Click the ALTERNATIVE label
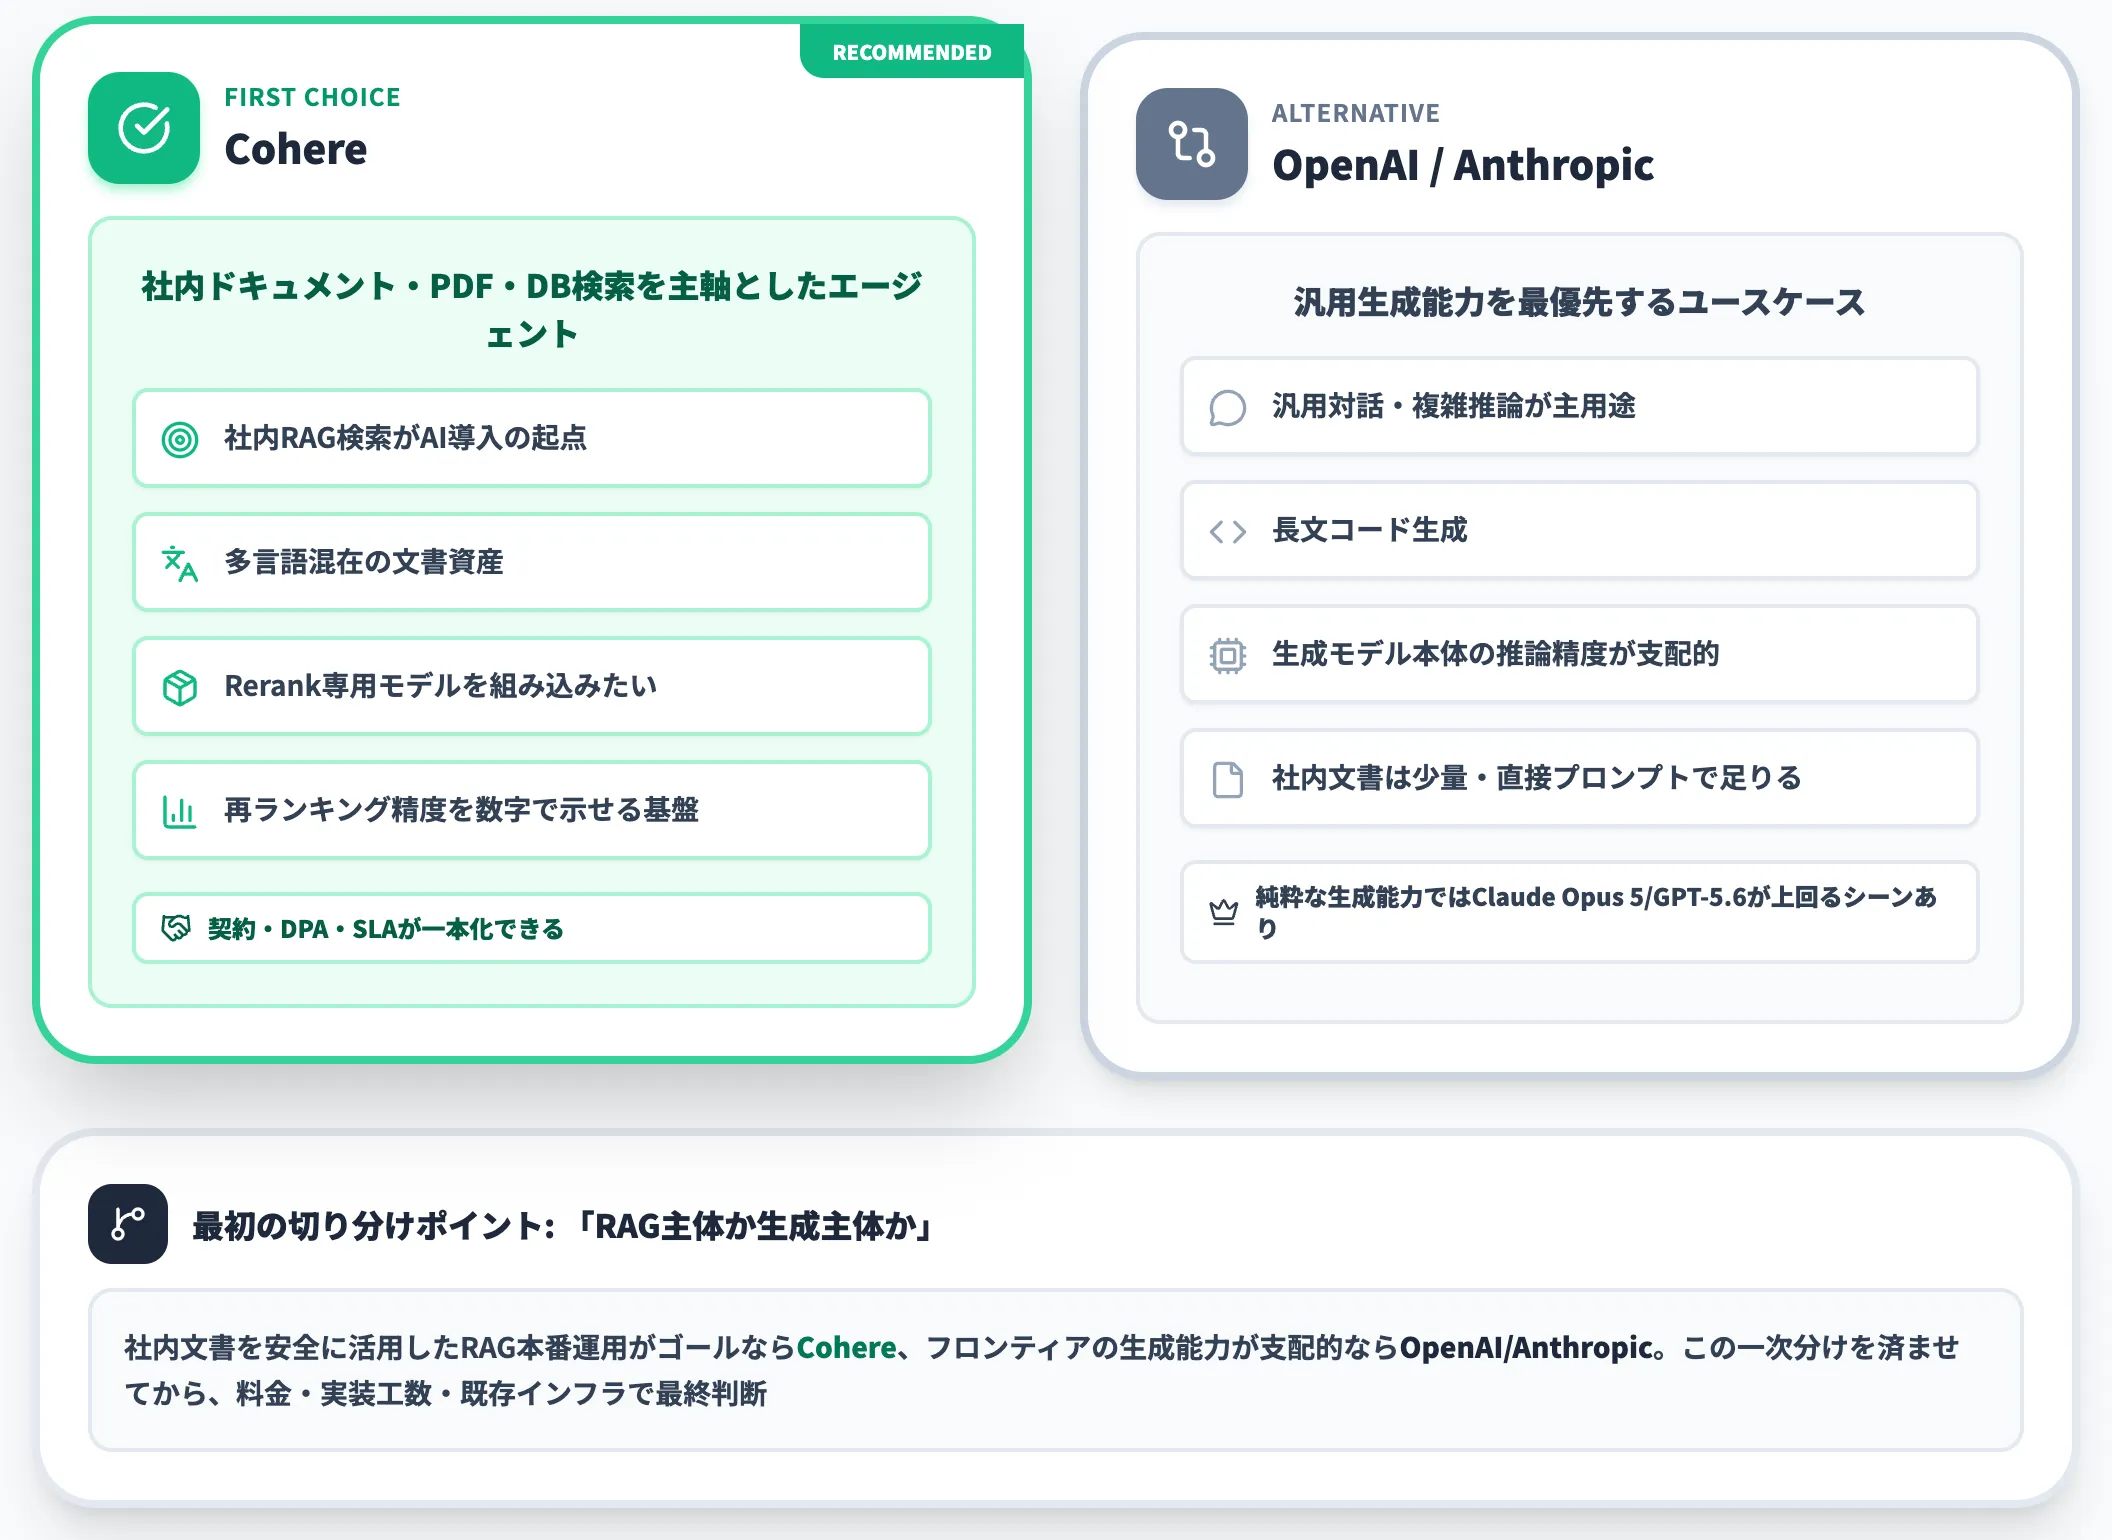 tap(1356, 113)
